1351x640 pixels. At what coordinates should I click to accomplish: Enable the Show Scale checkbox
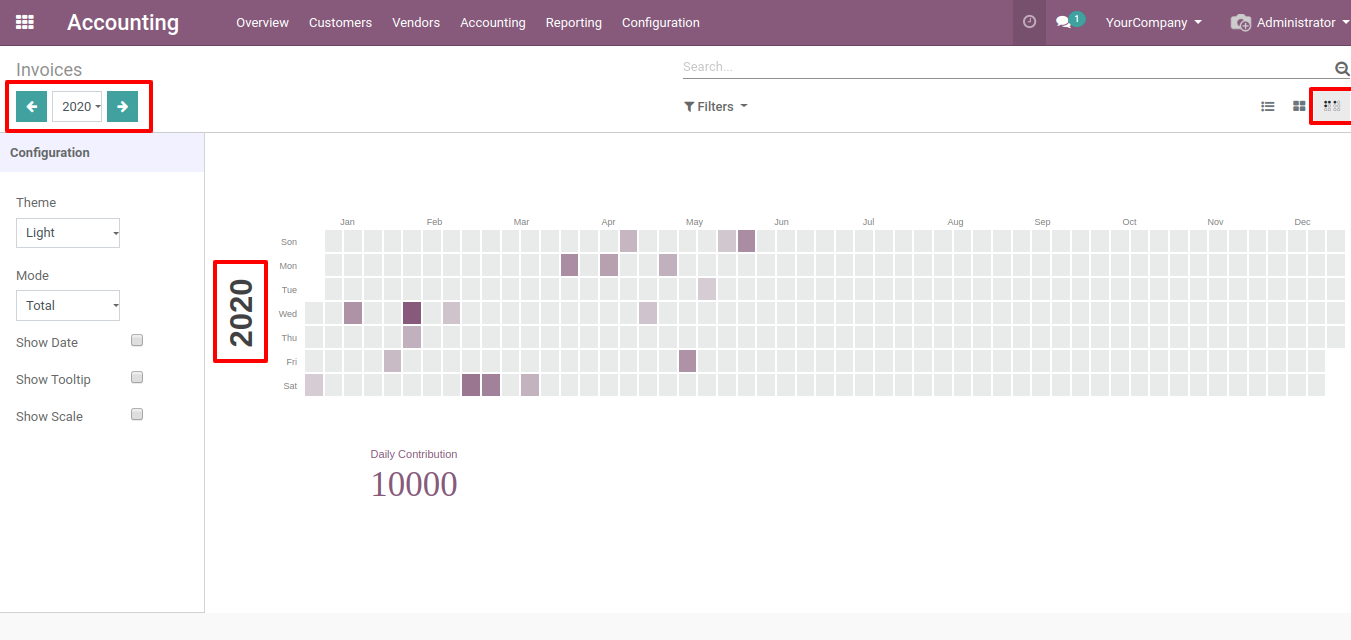137,415
